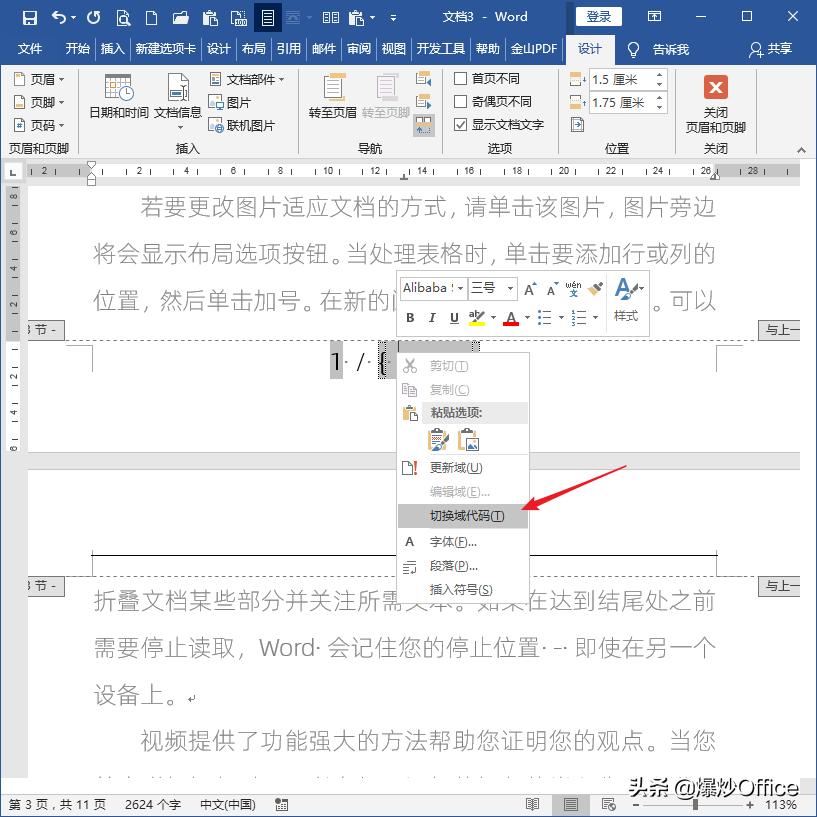
Task: Click the font color icon in mini toolbar
Action: pos(511,318)
